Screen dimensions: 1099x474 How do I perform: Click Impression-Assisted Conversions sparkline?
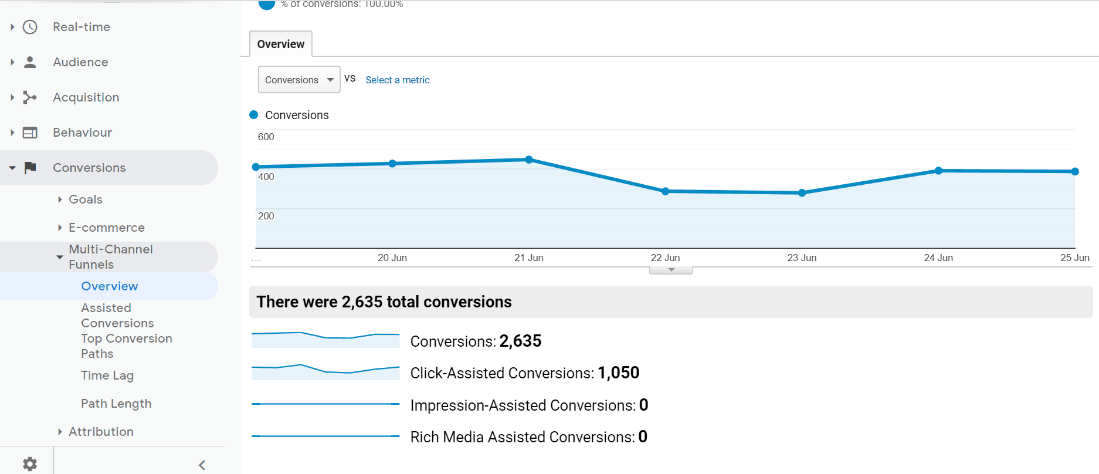pyautogui.click(x=325, y=404)
